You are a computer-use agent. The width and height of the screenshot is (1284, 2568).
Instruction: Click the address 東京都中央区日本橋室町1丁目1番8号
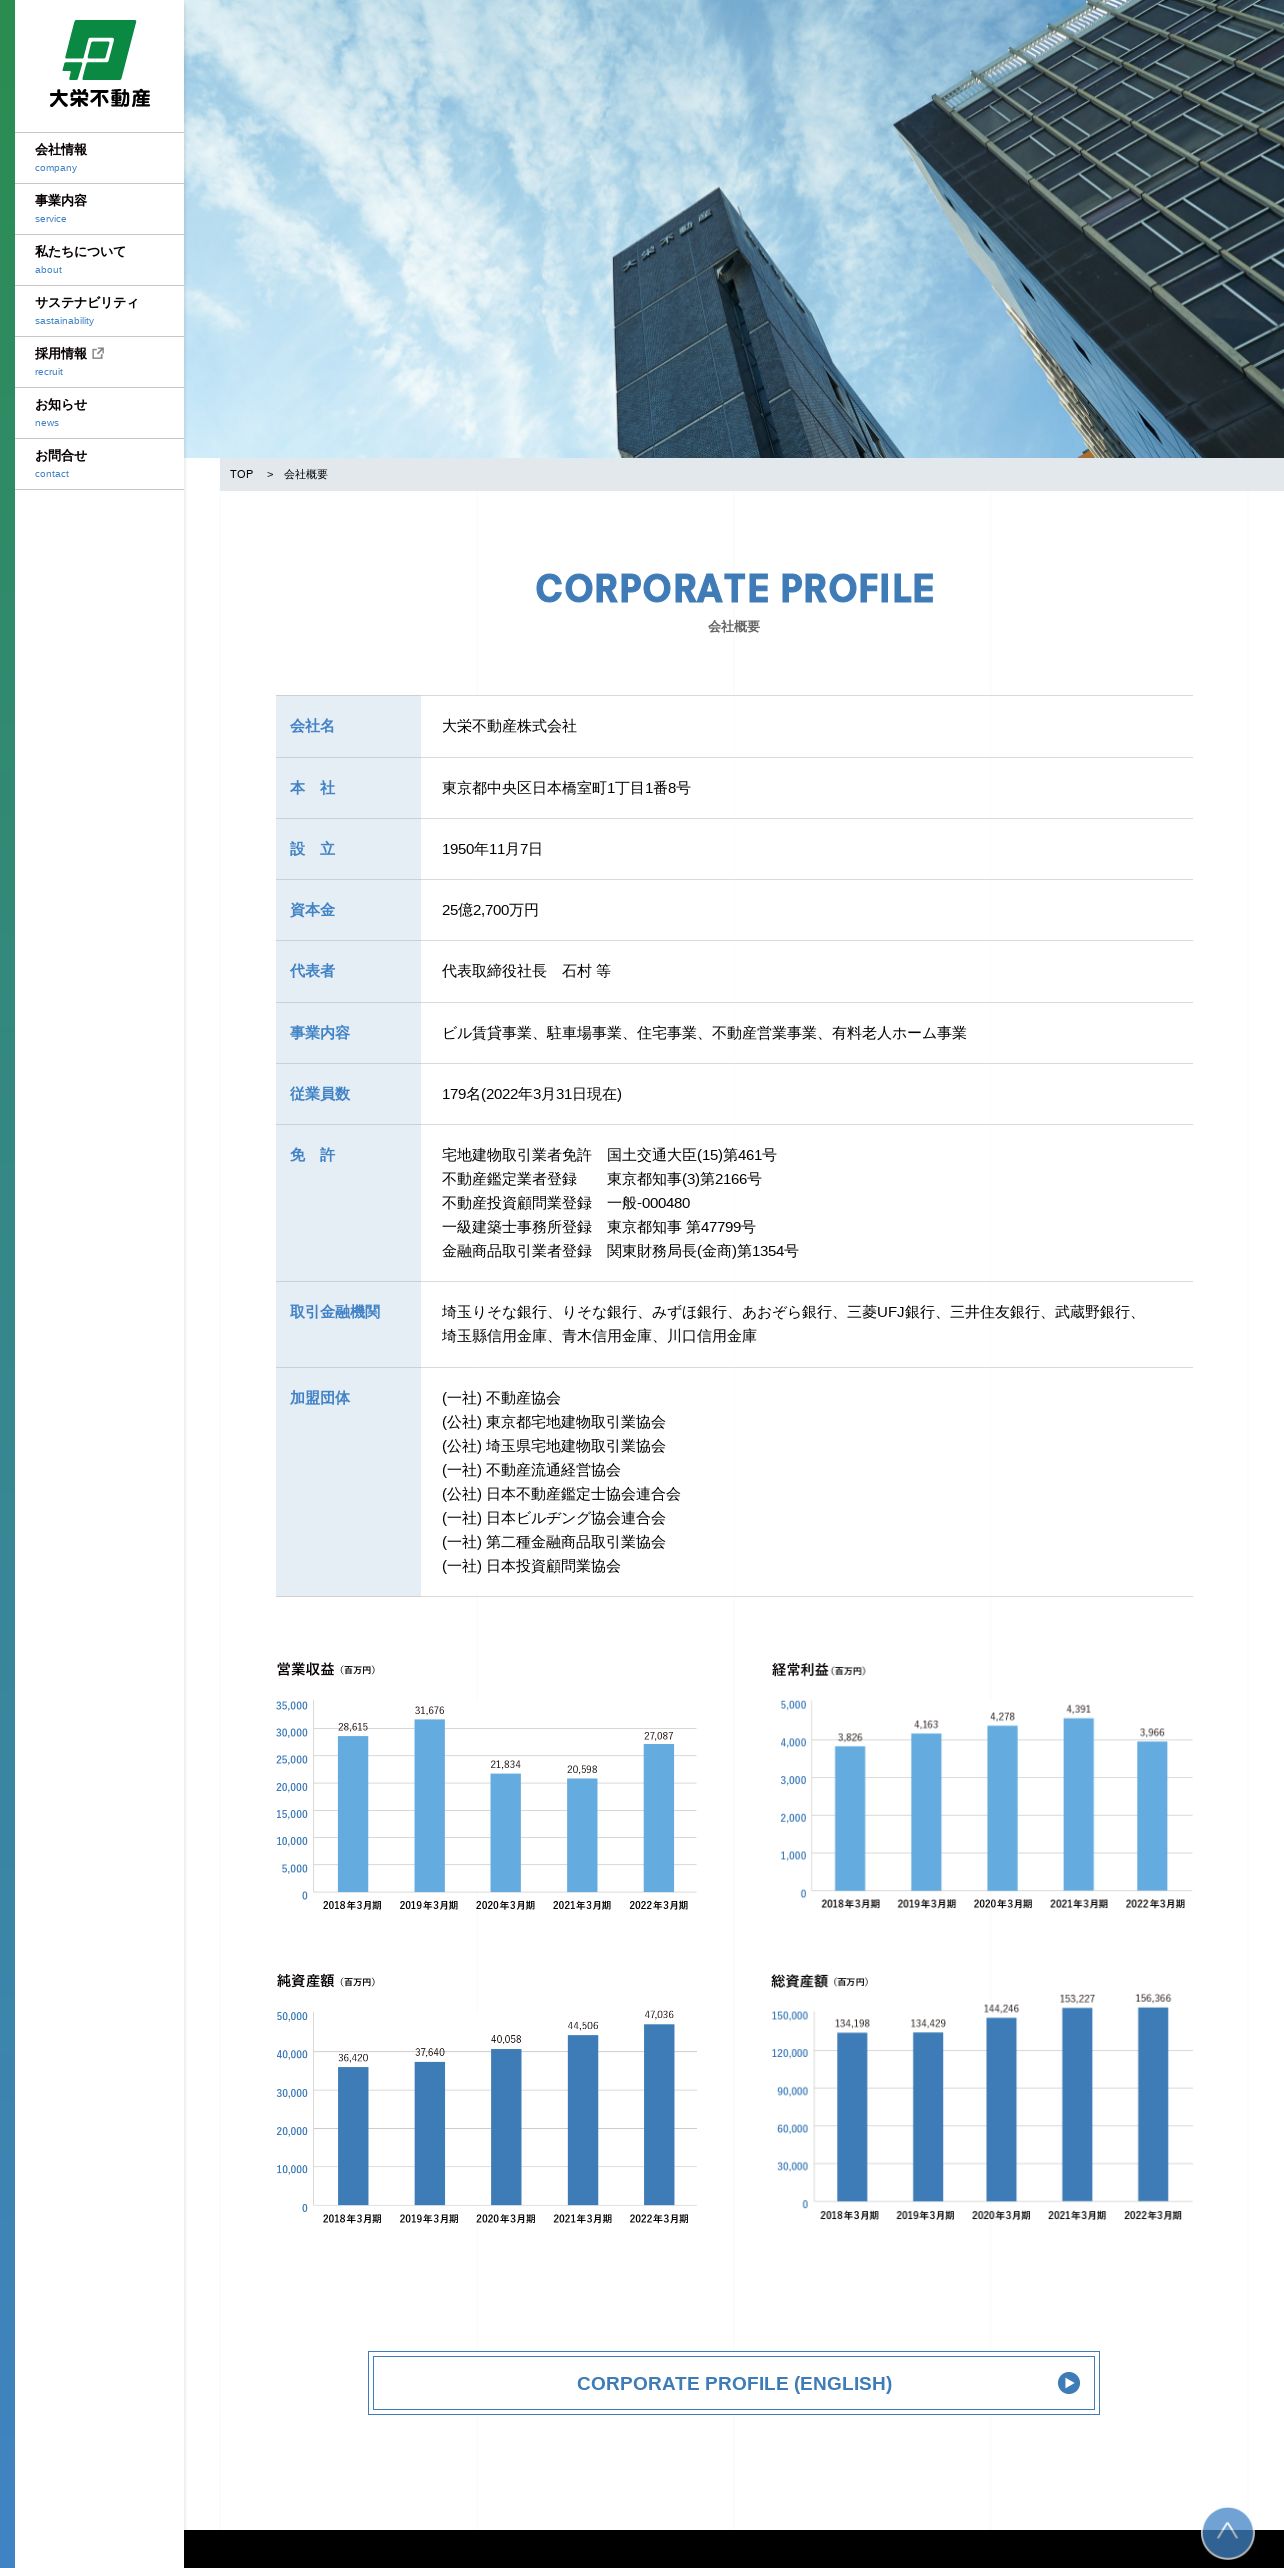pos(566,788)
